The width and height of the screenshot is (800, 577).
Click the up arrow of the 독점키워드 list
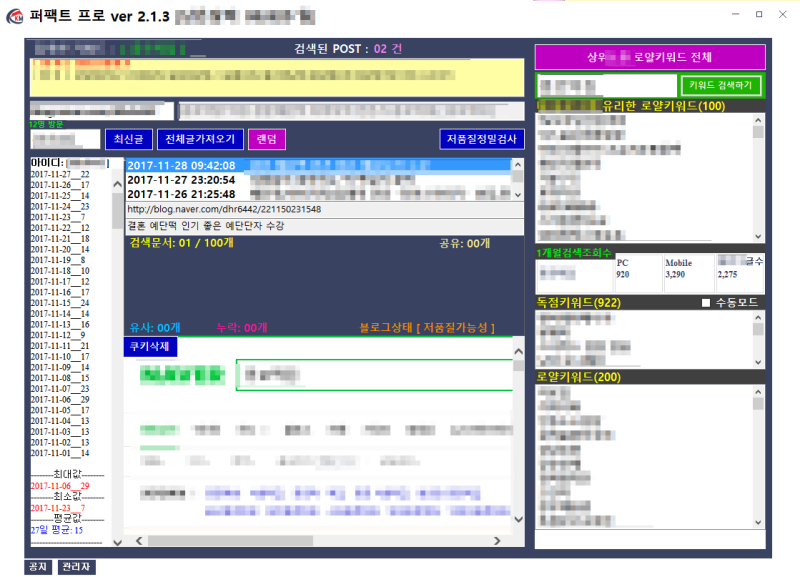[x=758, y=318]
